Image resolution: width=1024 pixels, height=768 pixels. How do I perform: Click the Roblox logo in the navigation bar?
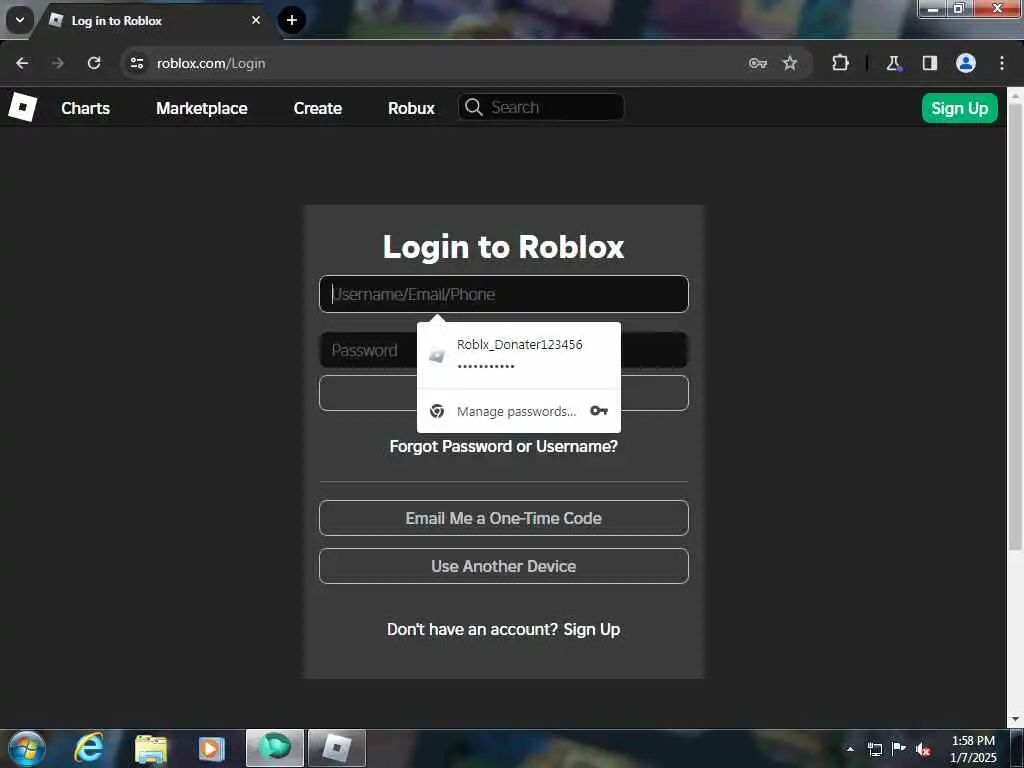22,107
